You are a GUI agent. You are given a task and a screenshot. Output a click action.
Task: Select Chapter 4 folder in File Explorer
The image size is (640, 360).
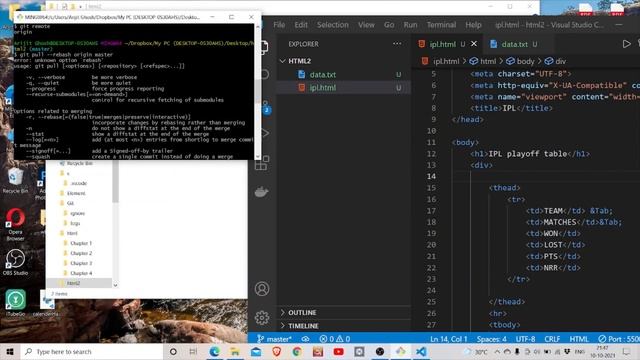(81, 273)
